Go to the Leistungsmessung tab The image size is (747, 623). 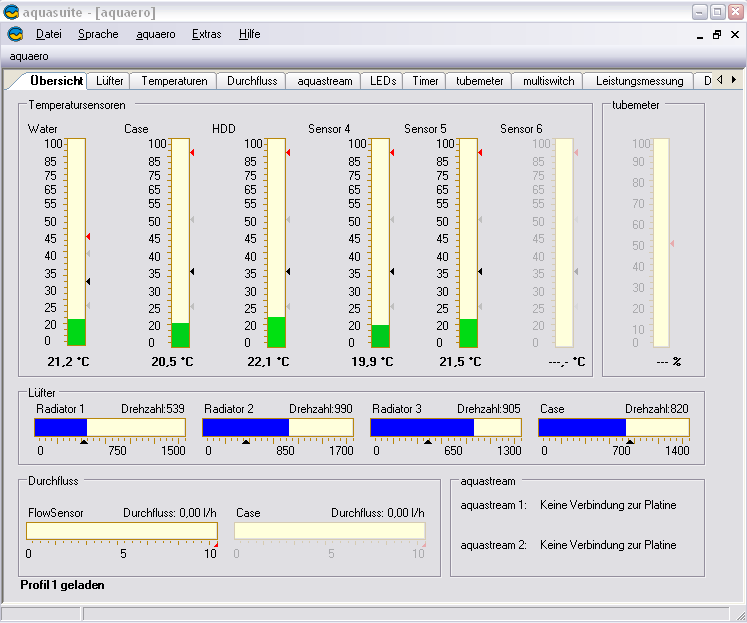click(639, 81)
